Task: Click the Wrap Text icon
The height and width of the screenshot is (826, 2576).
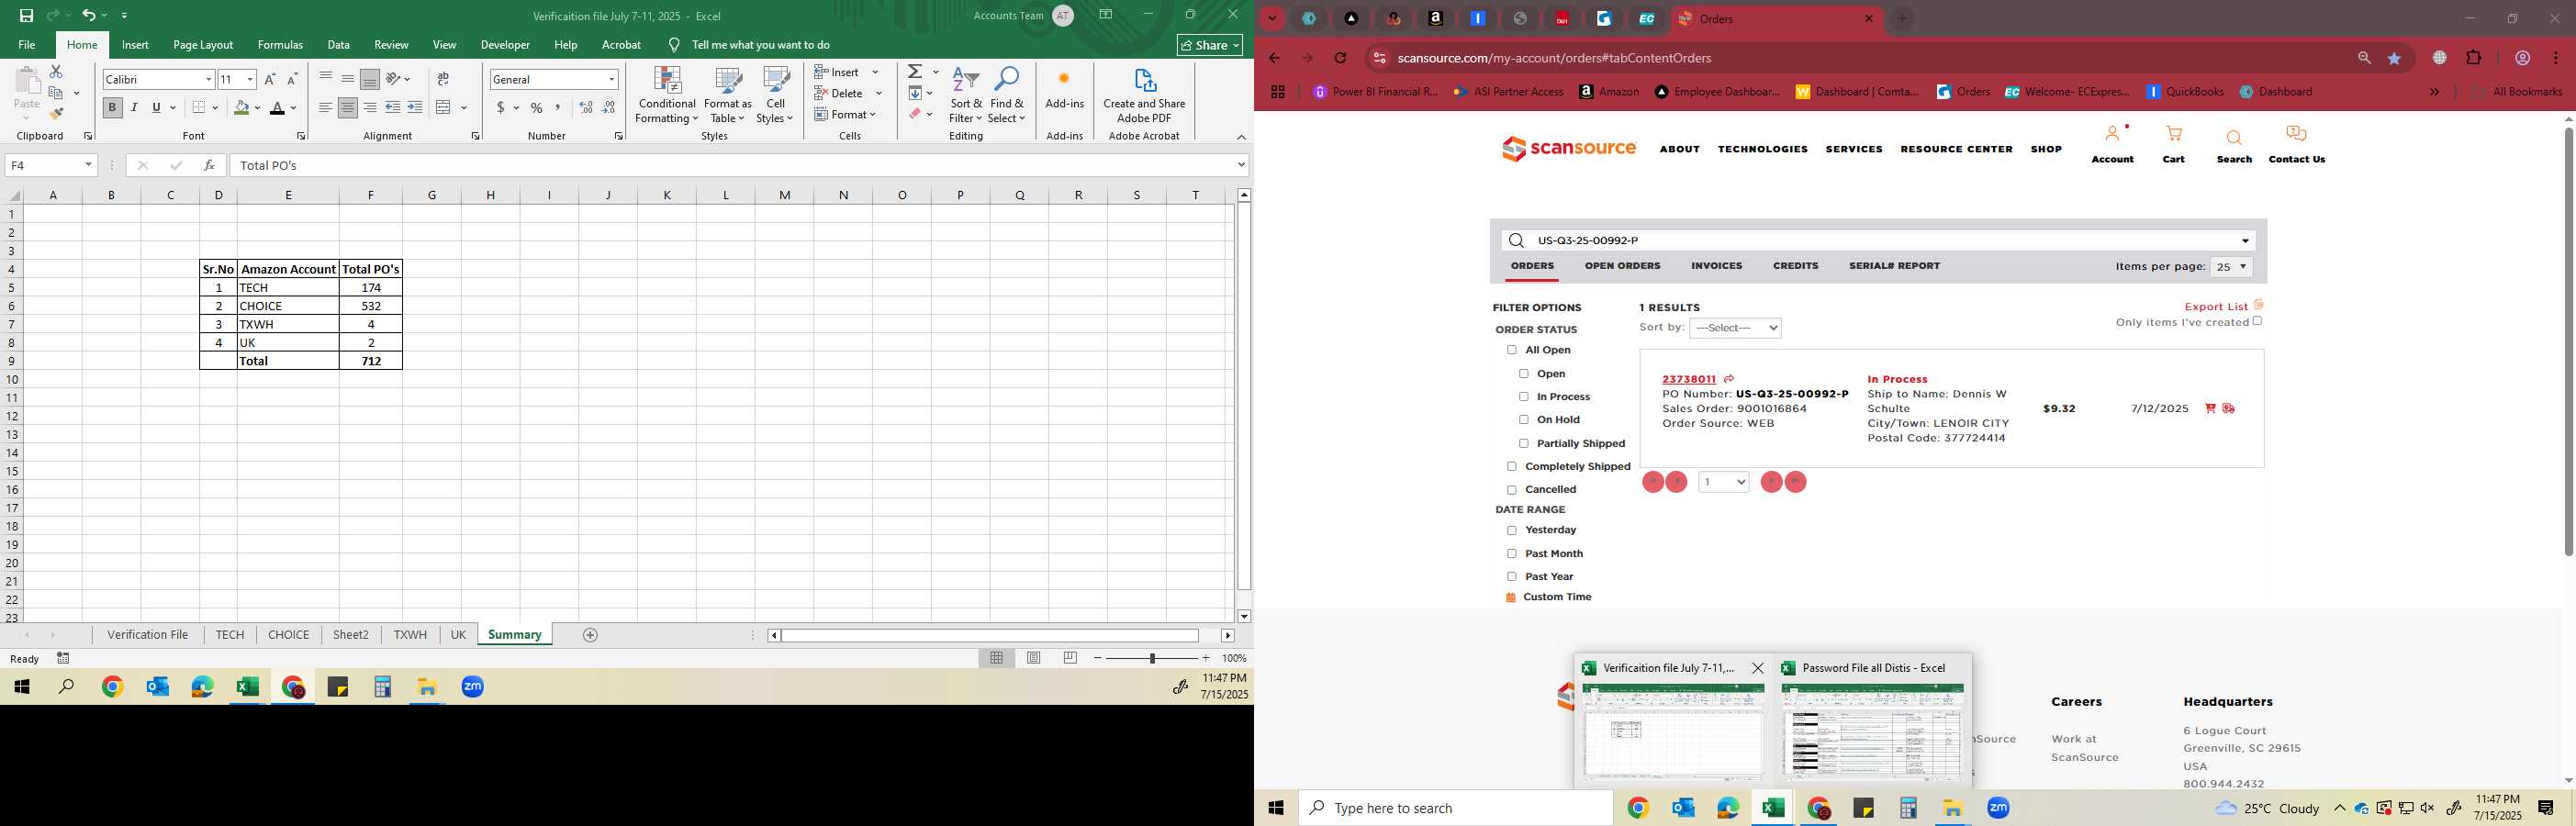Action: pos(443,79)
